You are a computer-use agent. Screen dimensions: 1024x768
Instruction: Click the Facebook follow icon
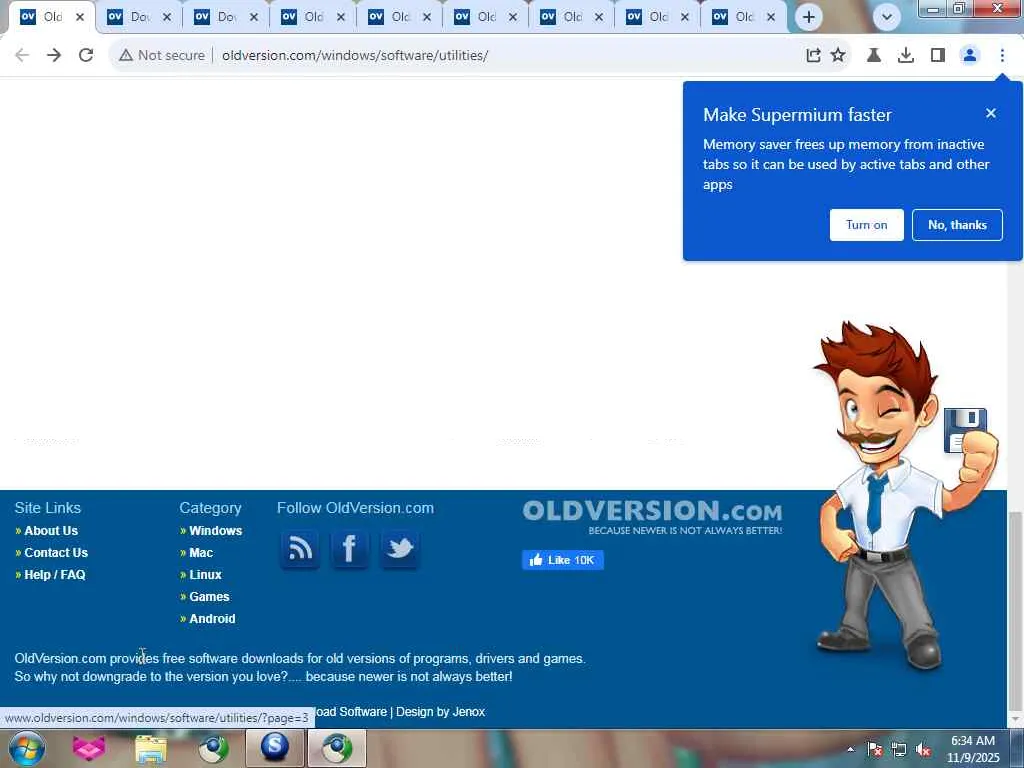click(x=349, y=549)
